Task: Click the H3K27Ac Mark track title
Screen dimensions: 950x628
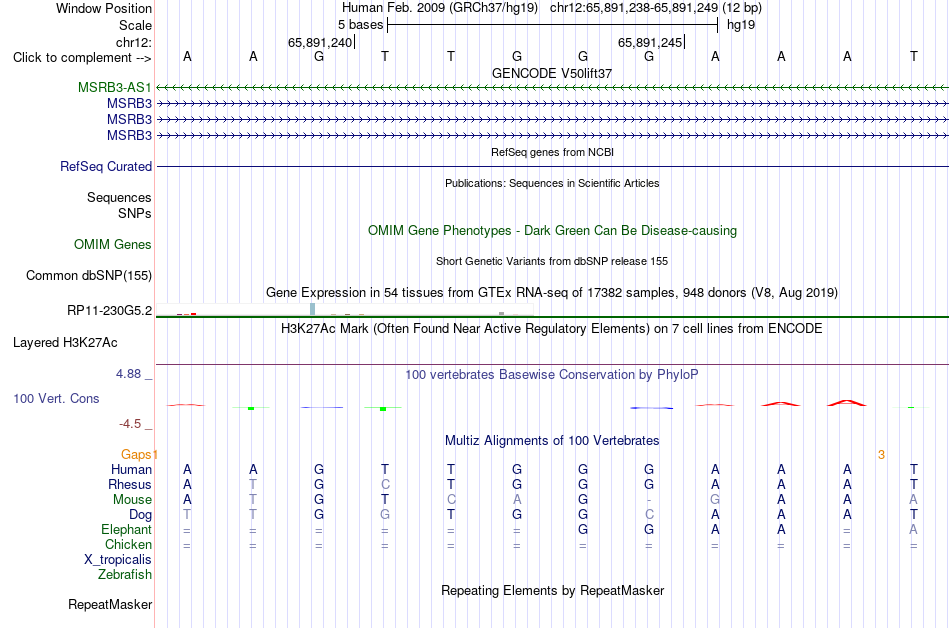Action: (x=552, y=329)
